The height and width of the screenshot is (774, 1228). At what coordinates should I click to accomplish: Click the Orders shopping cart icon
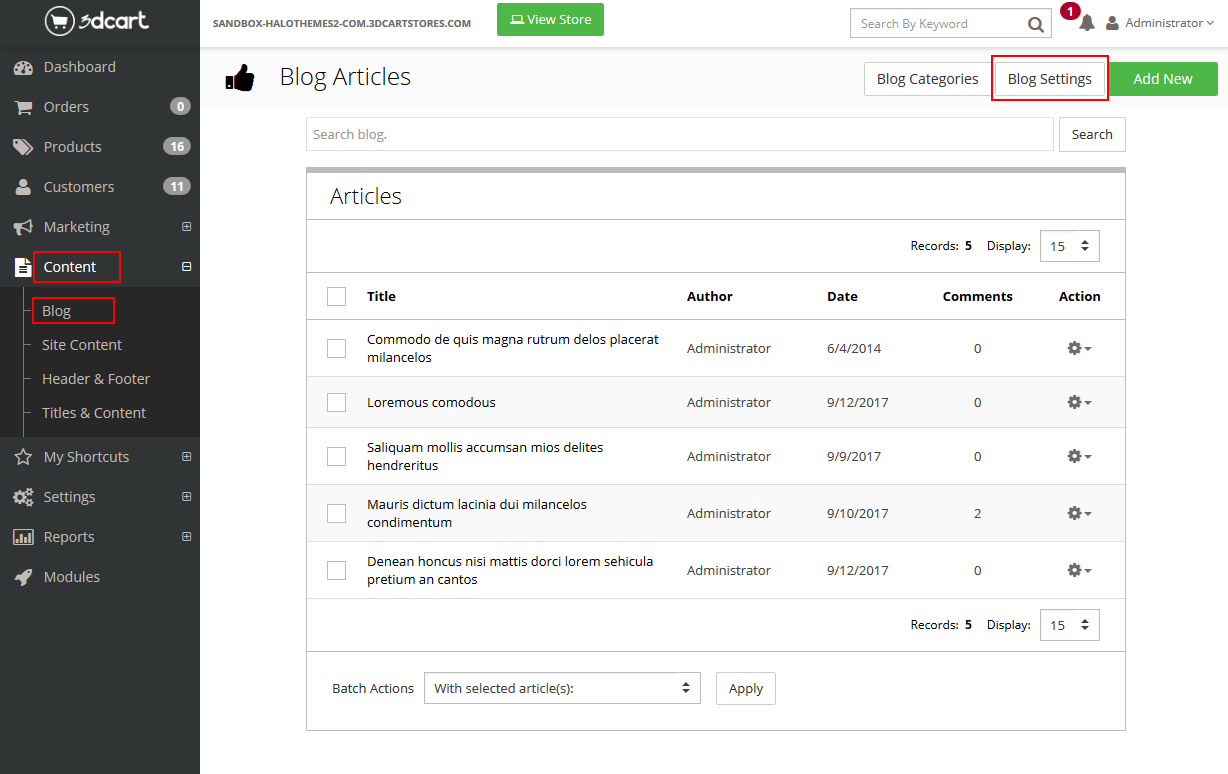click(23, 107)
